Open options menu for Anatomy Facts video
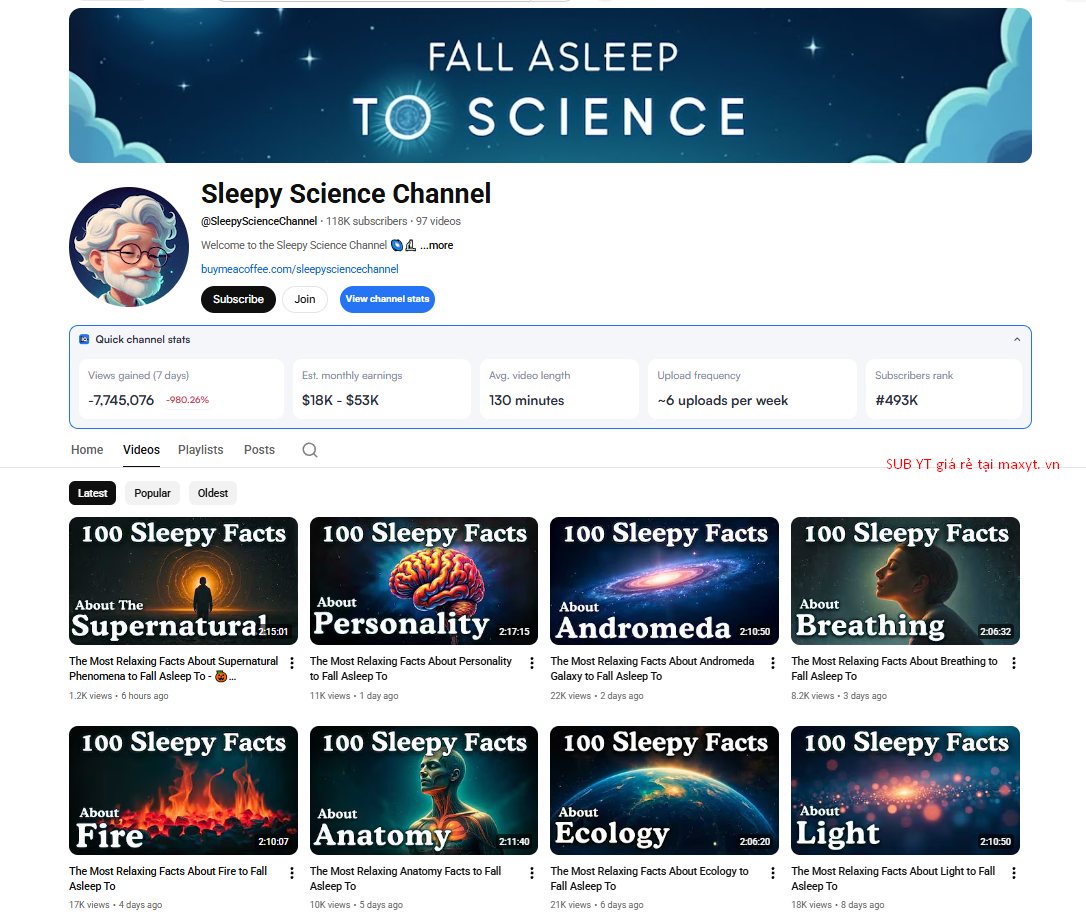1086x914 pixels. 532,873
